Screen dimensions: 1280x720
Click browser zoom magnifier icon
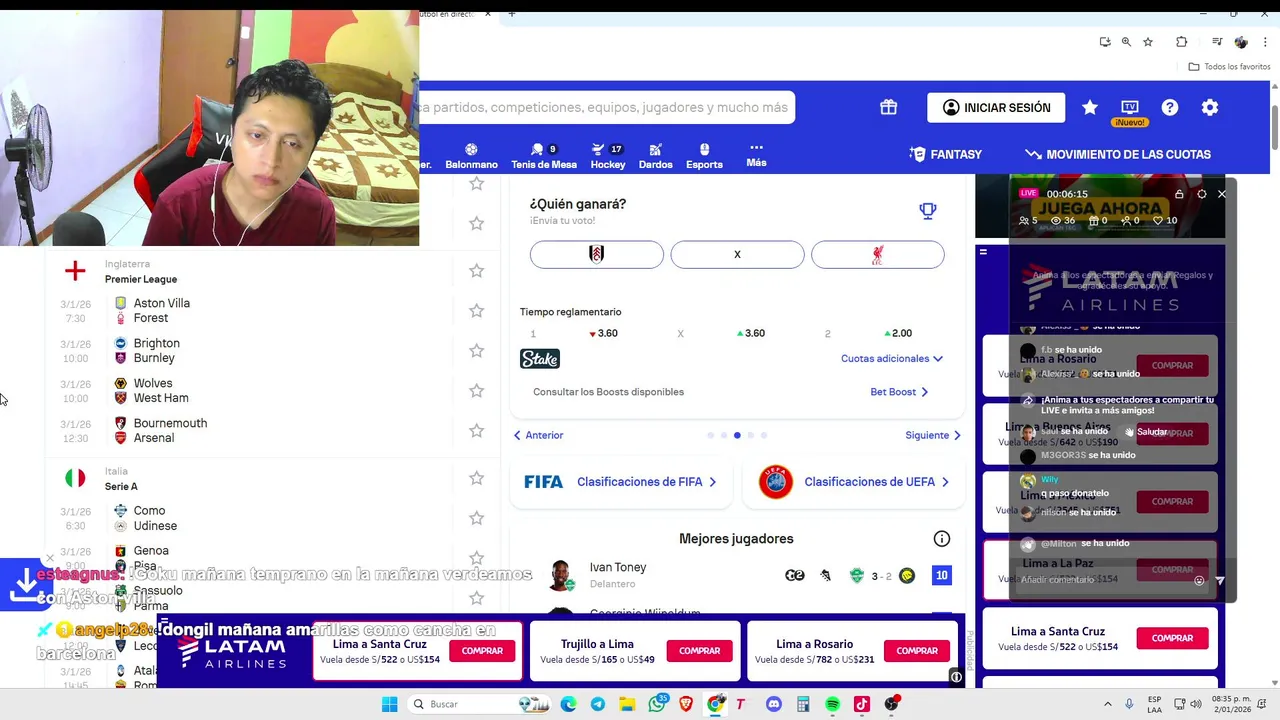pos(1126,42)
